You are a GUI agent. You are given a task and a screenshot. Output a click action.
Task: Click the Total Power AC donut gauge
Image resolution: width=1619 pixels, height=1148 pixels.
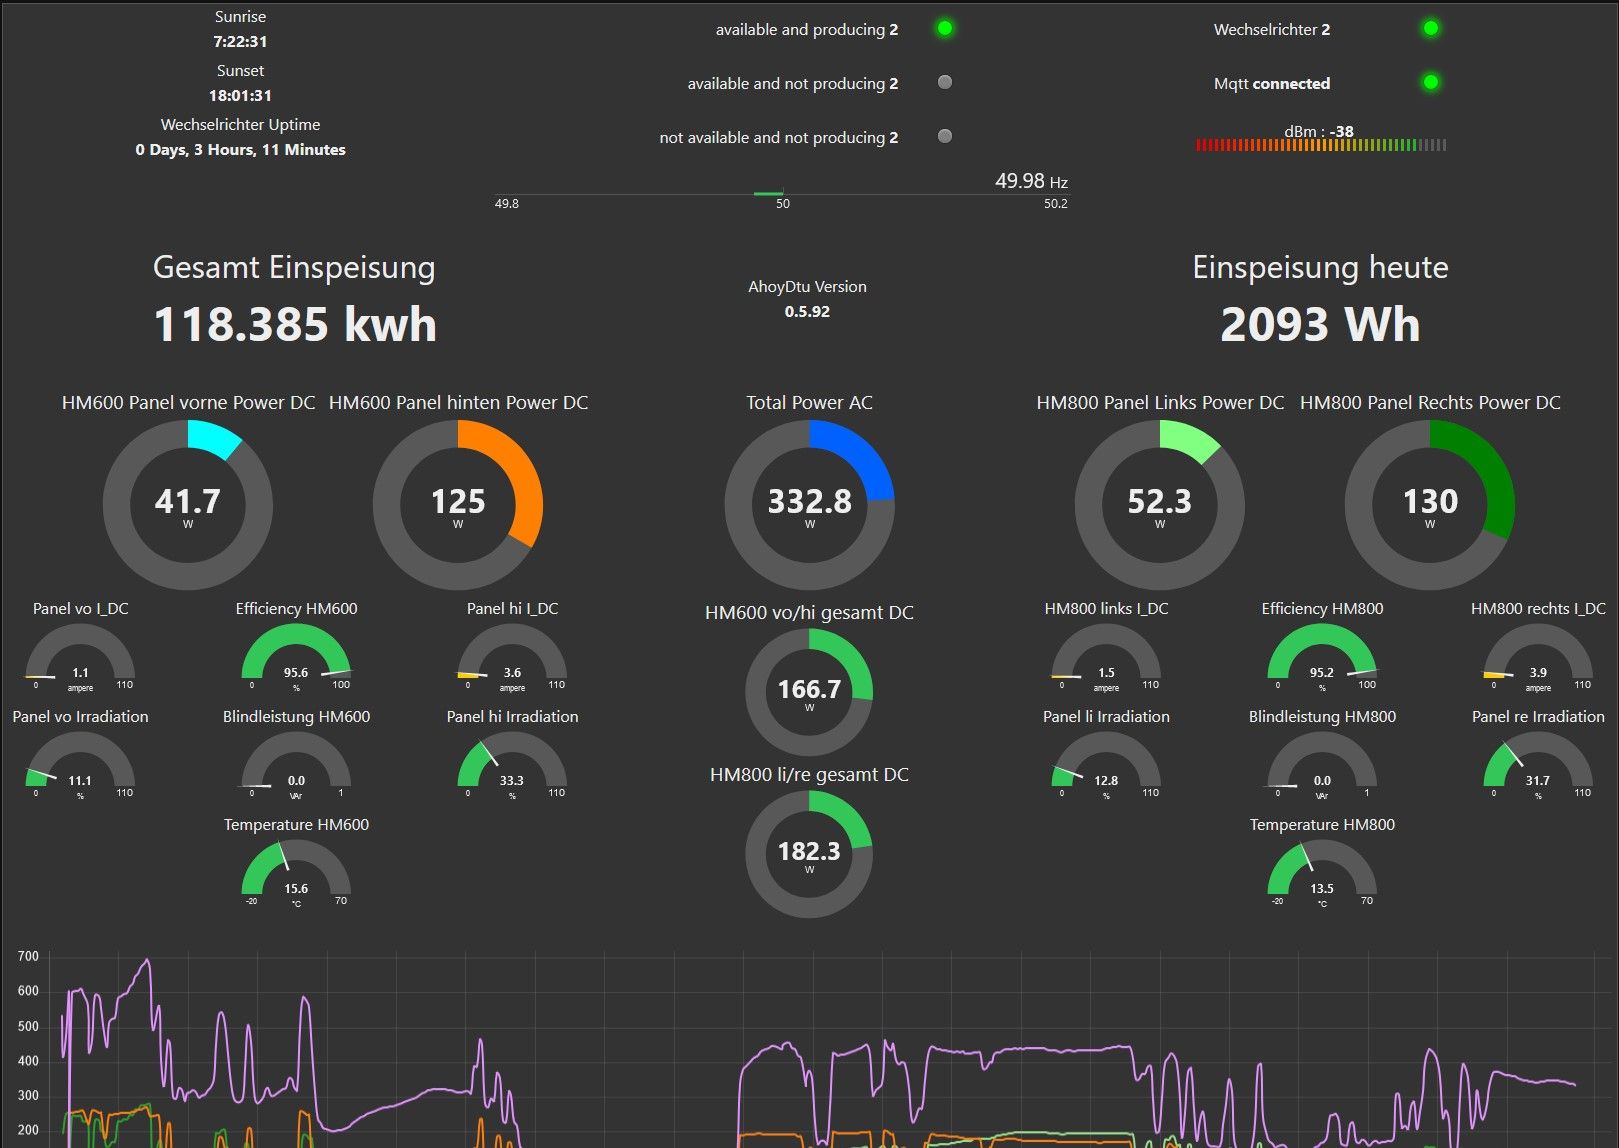point(809,505)
